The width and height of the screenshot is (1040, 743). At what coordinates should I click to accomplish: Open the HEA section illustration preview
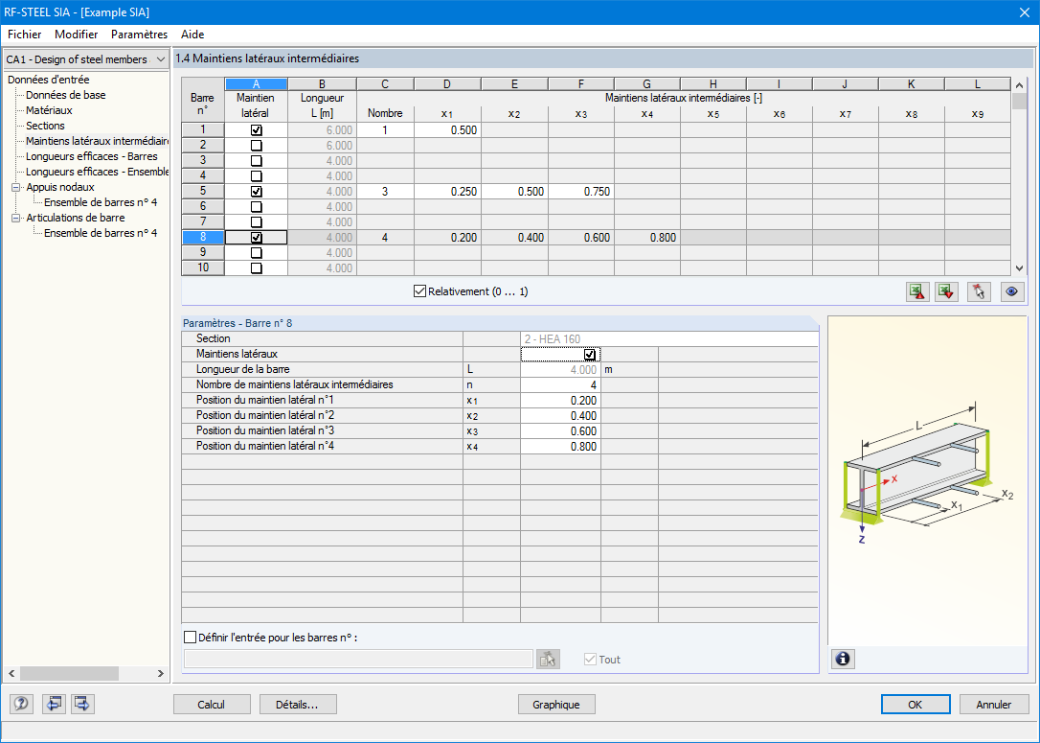click(x=927, y=481)
